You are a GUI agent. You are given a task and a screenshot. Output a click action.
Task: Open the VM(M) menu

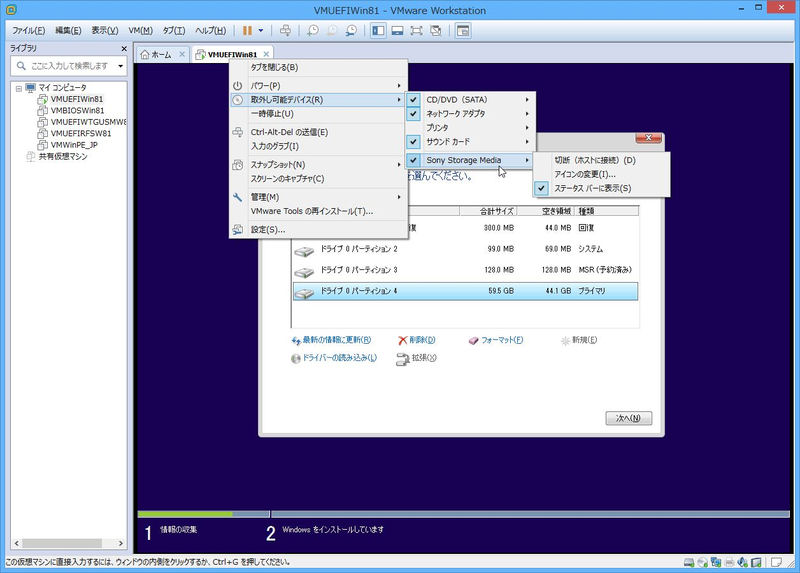[x=140, y=31]
